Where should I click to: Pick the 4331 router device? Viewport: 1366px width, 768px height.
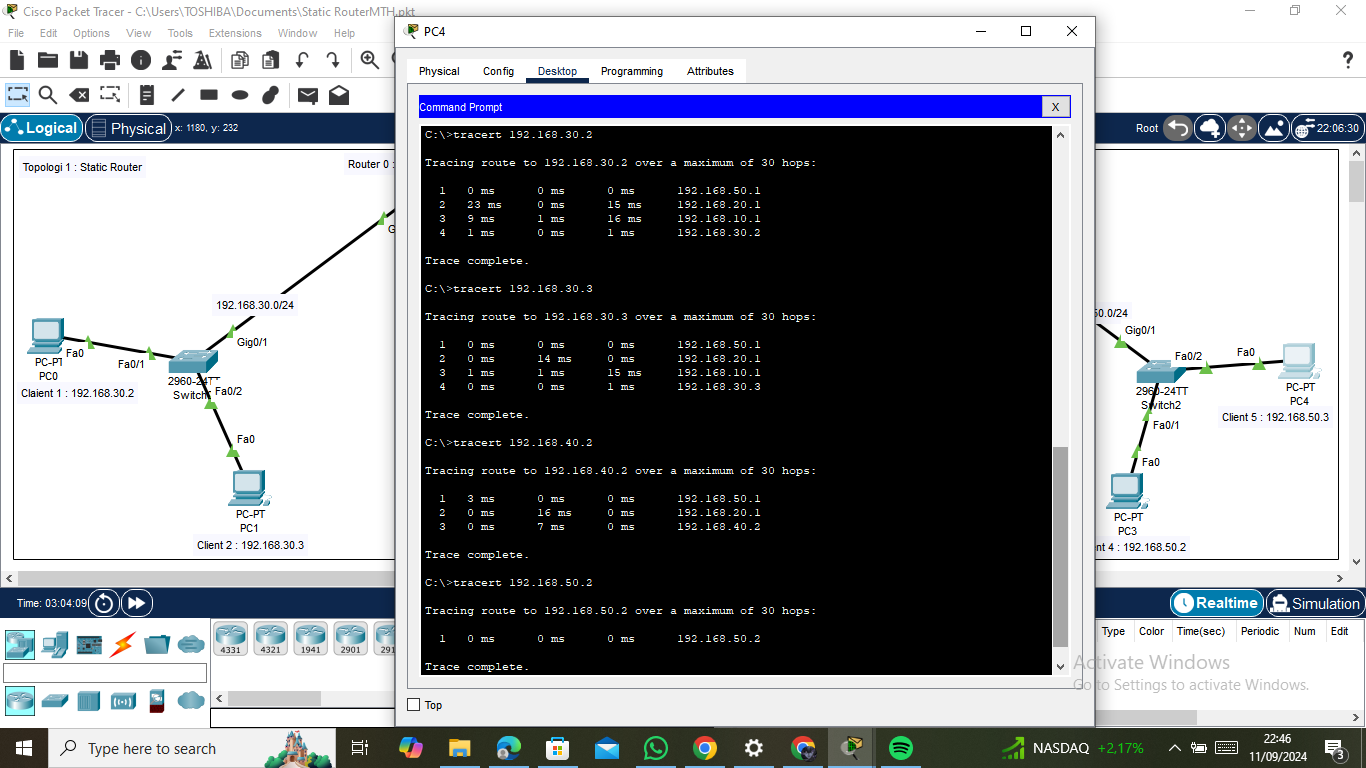(230, 639)
